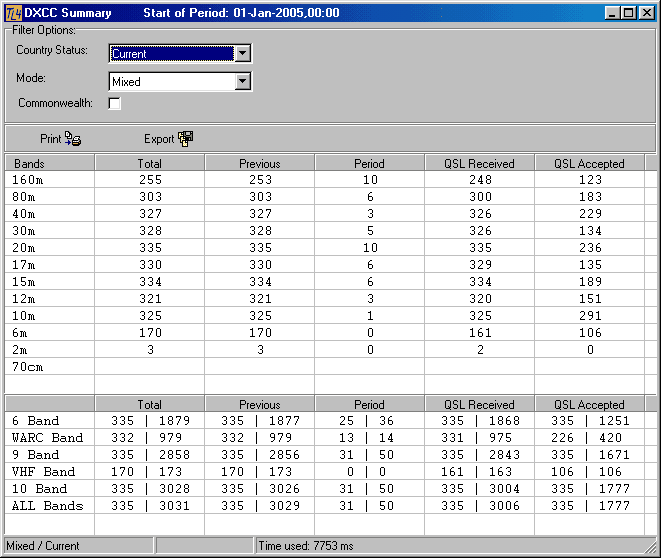Click the 20m QSL Accepted value 236

point(590,248)
